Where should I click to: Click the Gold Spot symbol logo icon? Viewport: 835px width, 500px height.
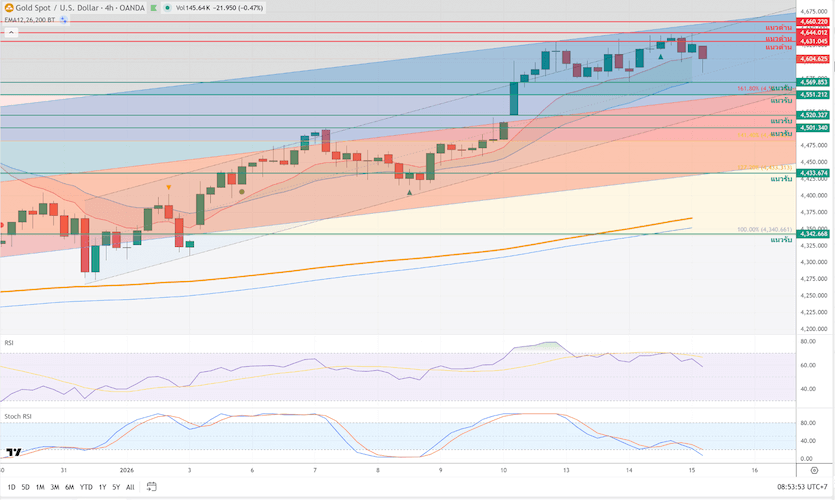point(8,7)
